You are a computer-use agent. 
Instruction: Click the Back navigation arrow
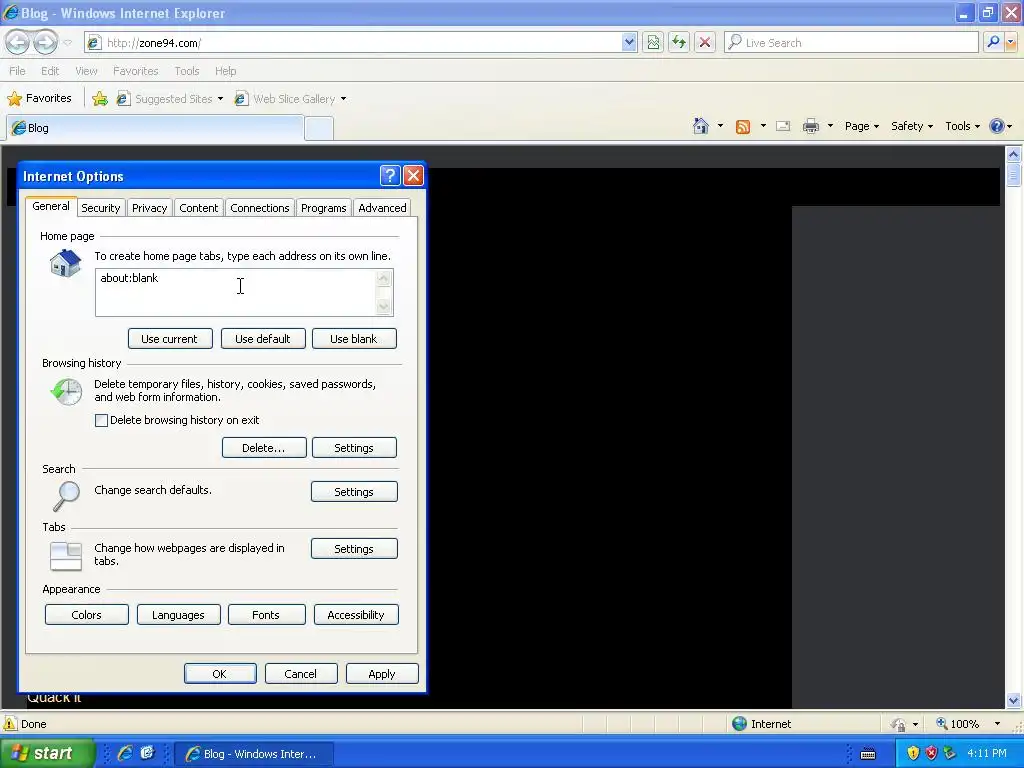coord(18,42)
